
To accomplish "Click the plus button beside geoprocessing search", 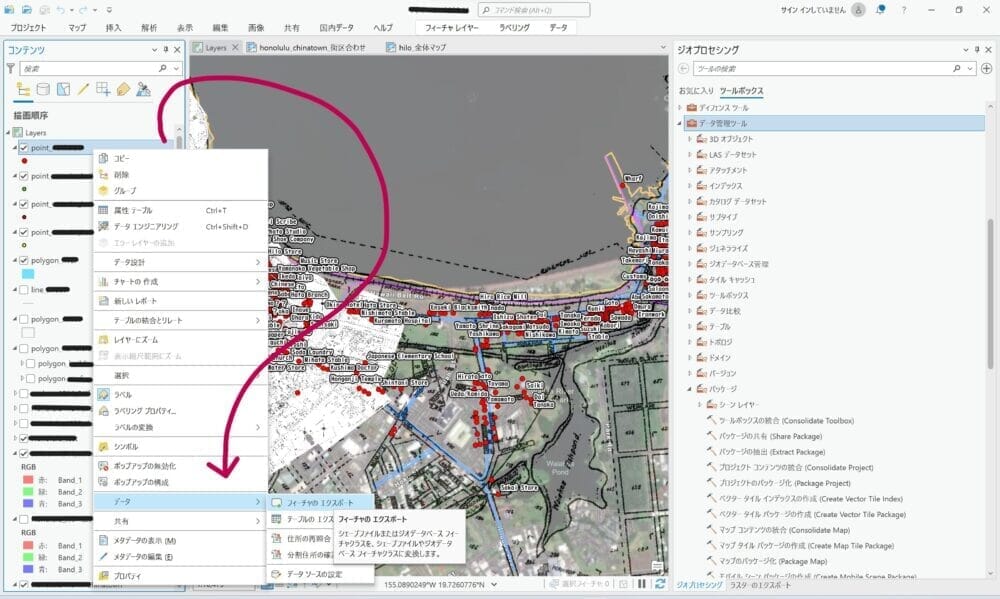I will [x=986, y=68].
